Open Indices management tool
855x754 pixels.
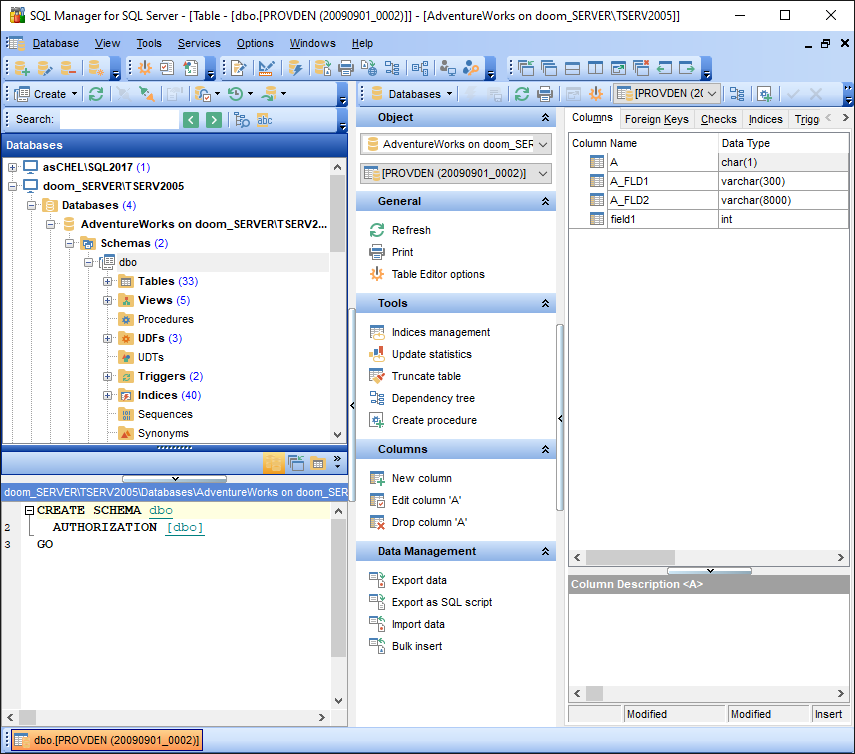(441, 332)
